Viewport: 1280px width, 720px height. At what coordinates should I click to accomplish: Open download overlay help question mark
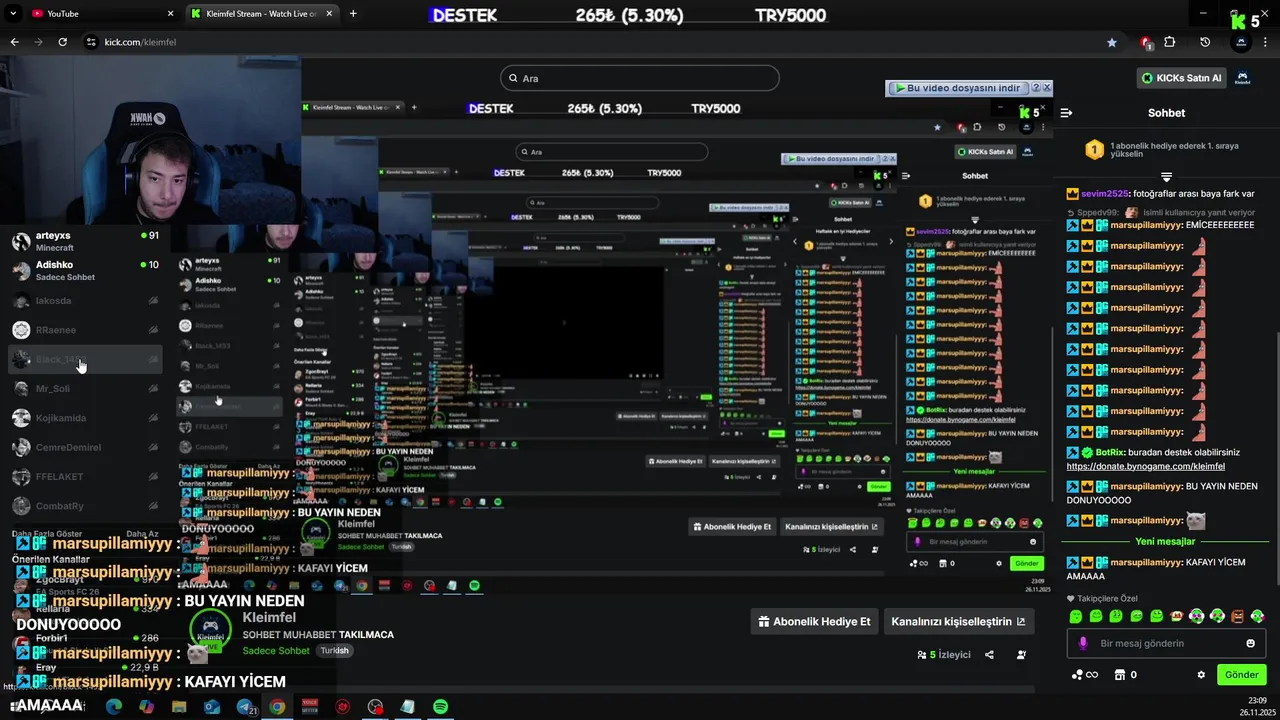point(1036,88)
